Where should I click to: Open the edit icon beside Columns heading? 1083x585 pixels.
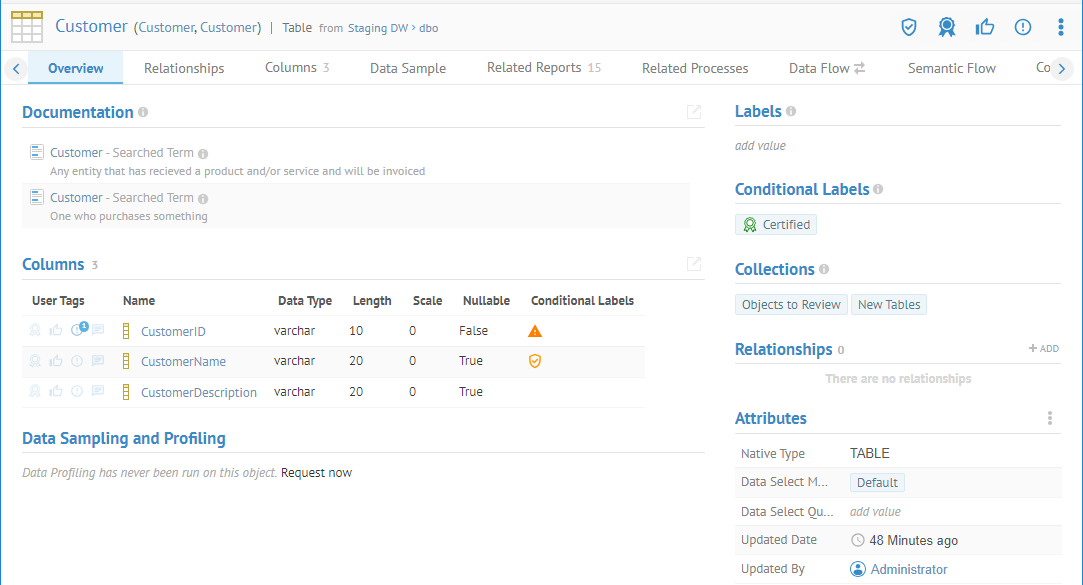coord(694,264)
